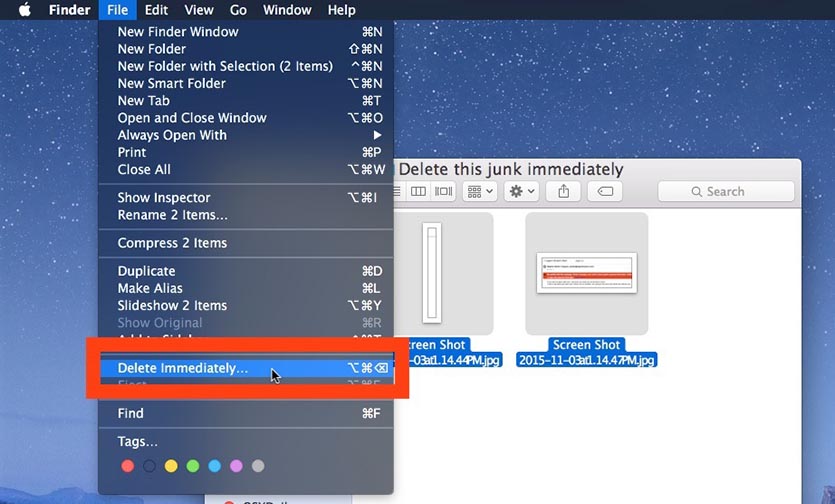
Task: Switch Finder window to column view
Action: [x=418, y=191]
